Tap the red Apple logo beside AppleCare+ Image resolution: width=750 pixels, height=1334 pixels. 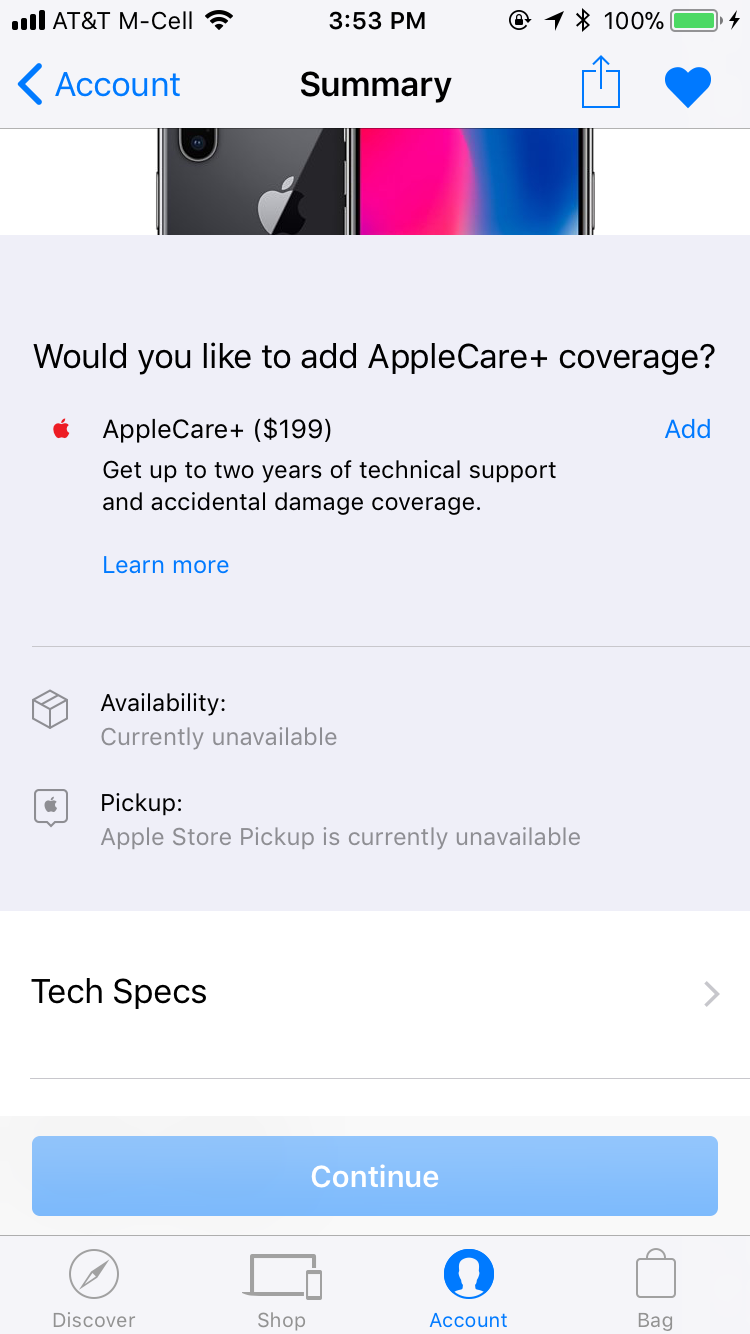[x=62, y=430]
